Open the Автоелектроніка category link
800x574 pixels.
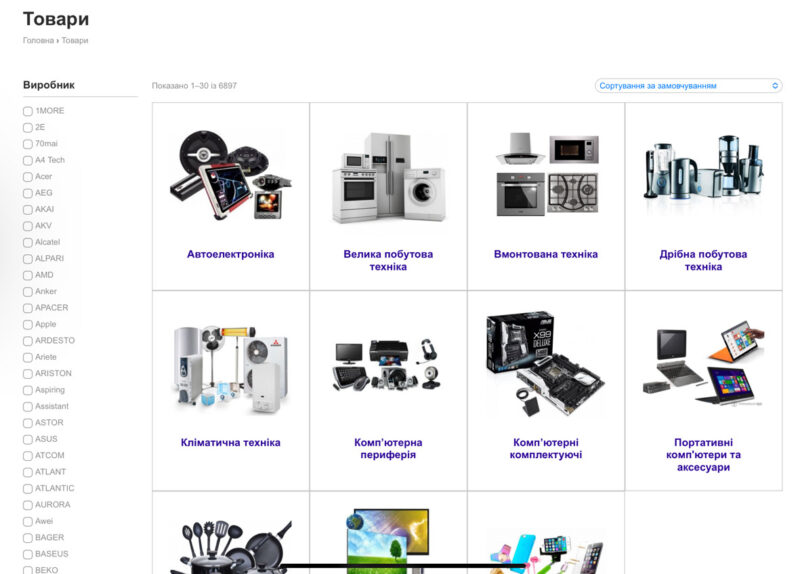pos(230,255)
